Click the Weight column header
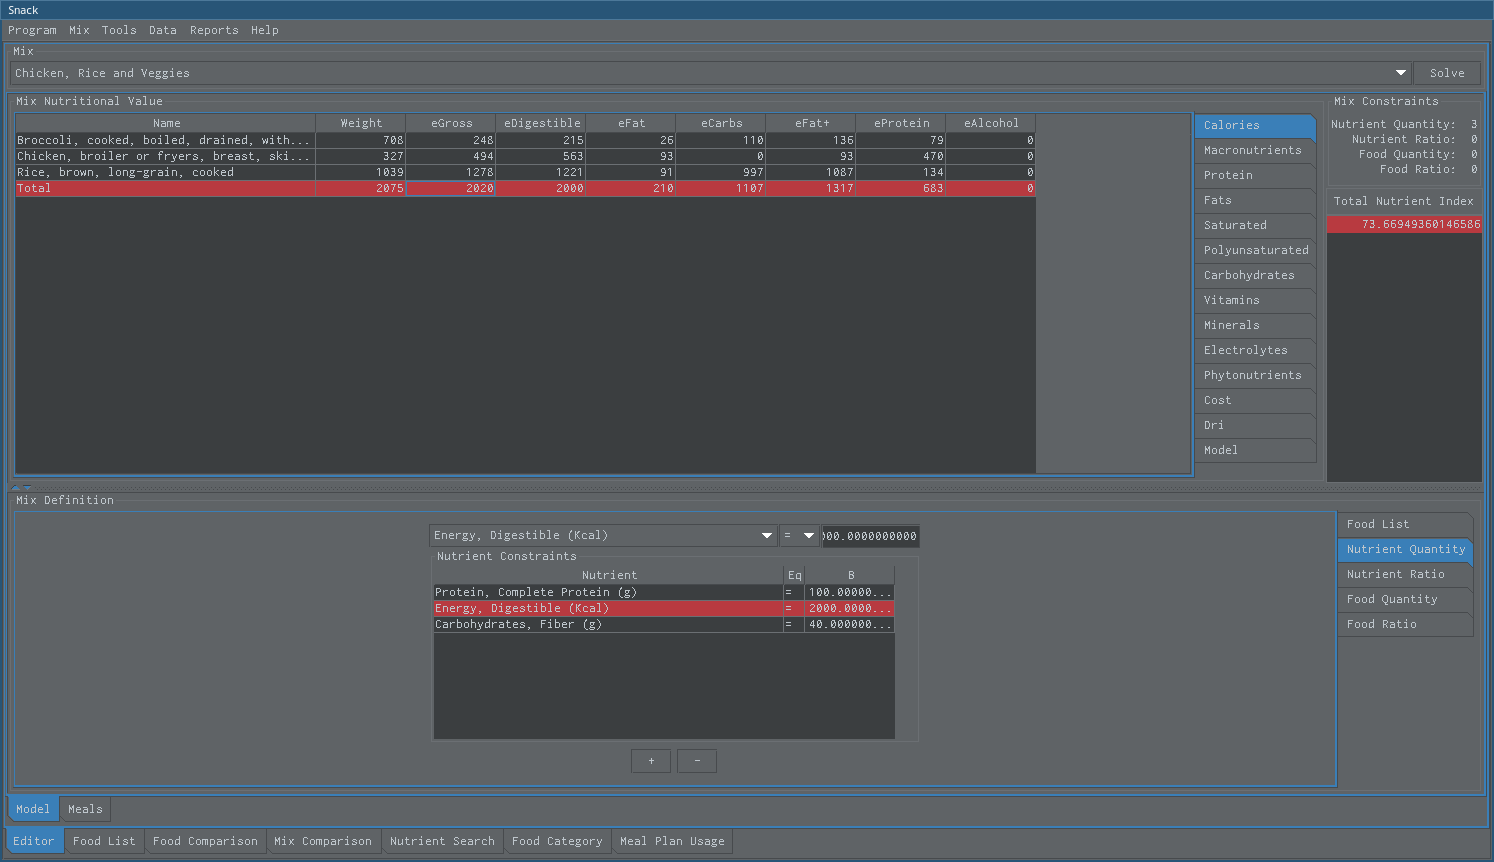 [x=361, y=123]
